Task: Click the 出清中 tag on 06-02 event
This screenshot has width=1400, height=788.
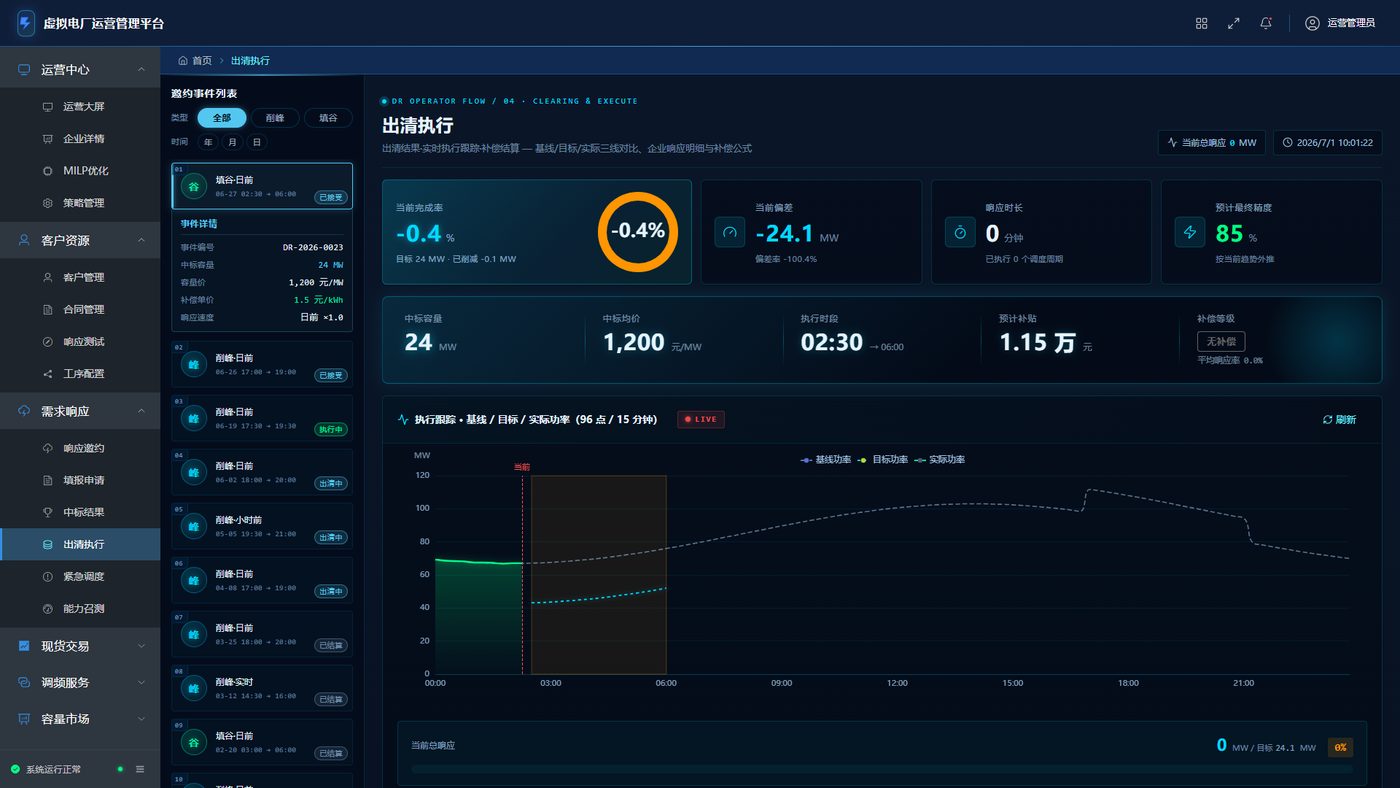Action: coord(331,483)
